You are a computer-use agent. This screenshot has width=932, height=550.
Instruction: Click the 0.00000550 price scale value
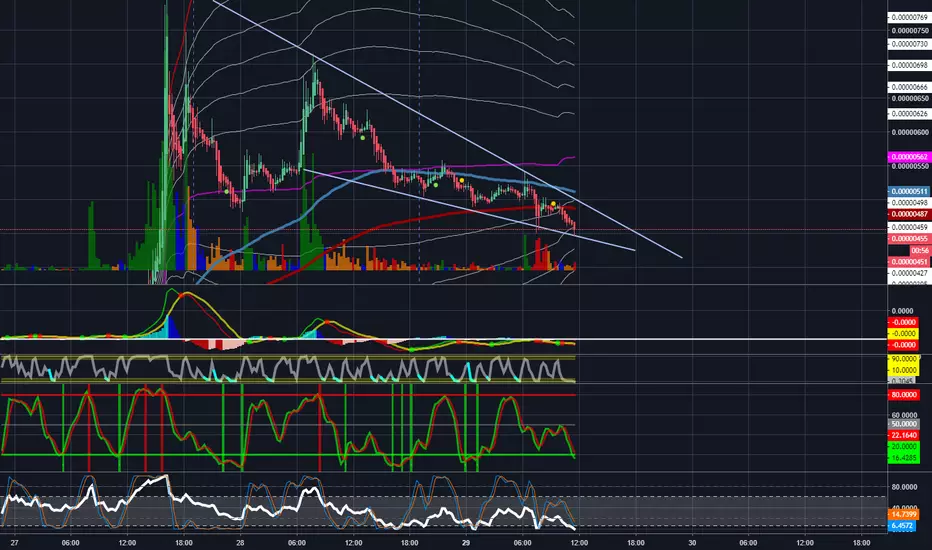909,166
